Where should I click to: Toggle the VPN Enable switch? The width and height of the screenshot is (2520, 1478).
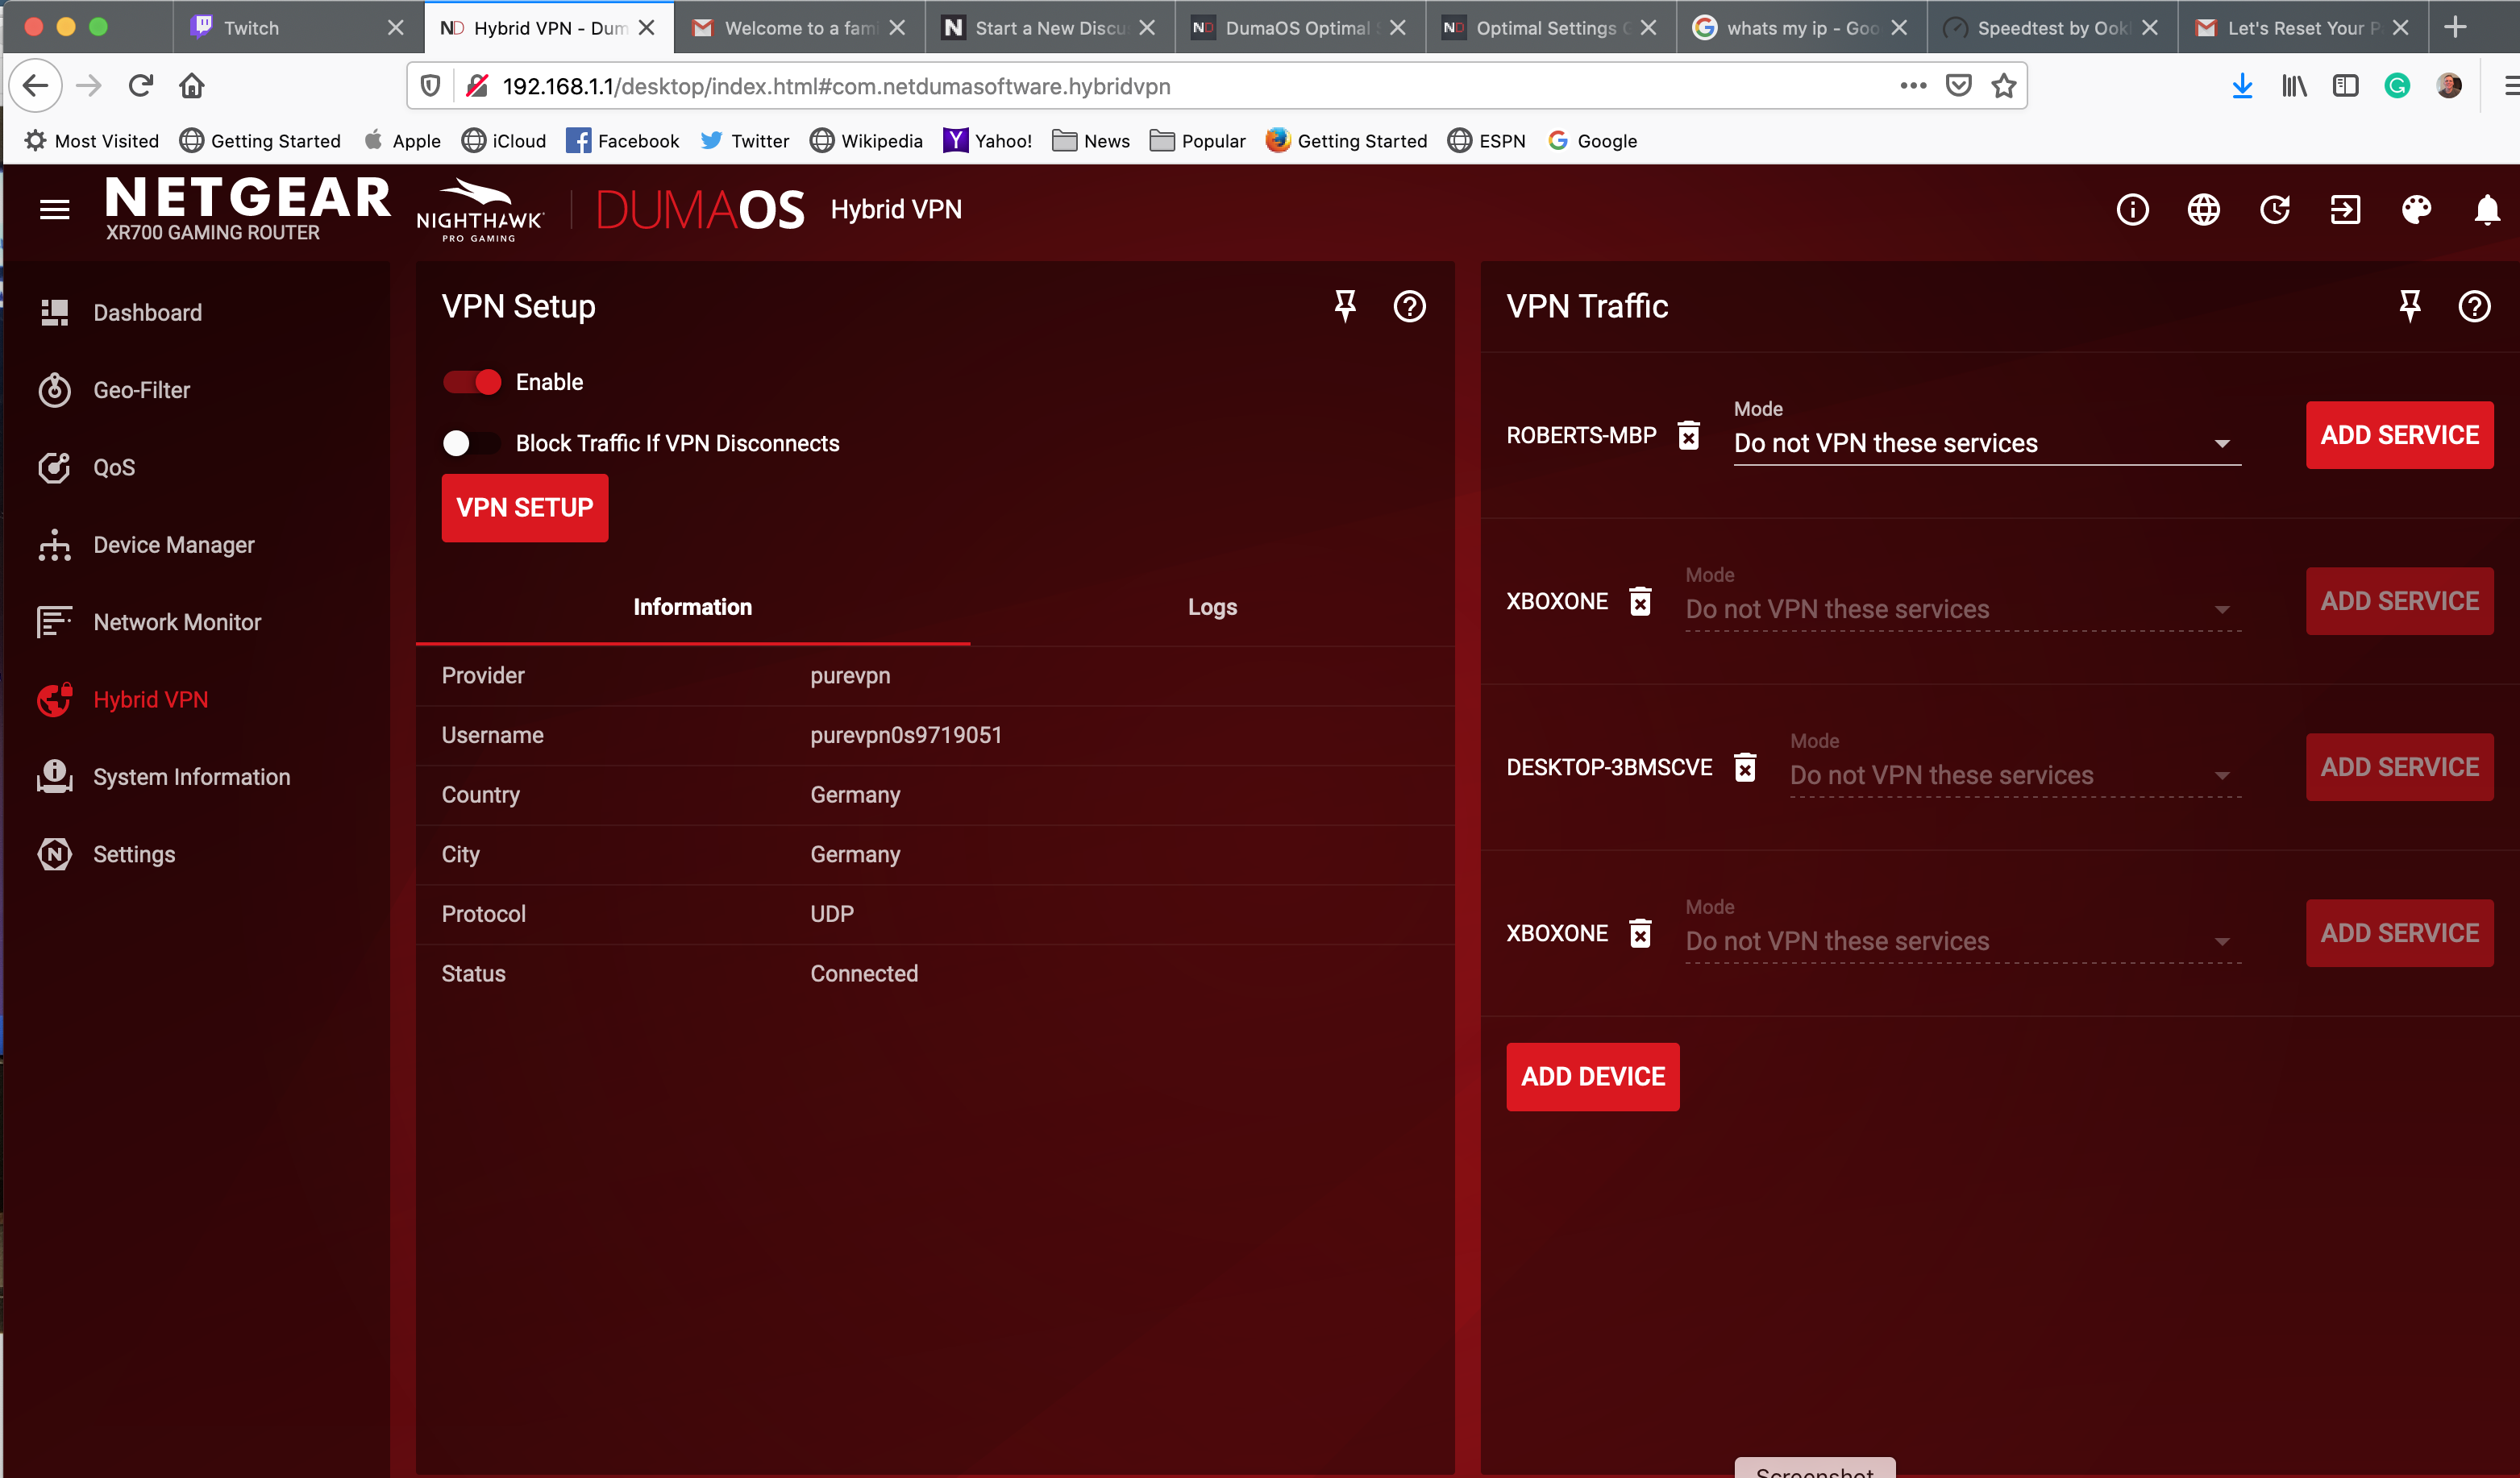tap(472, 382)
